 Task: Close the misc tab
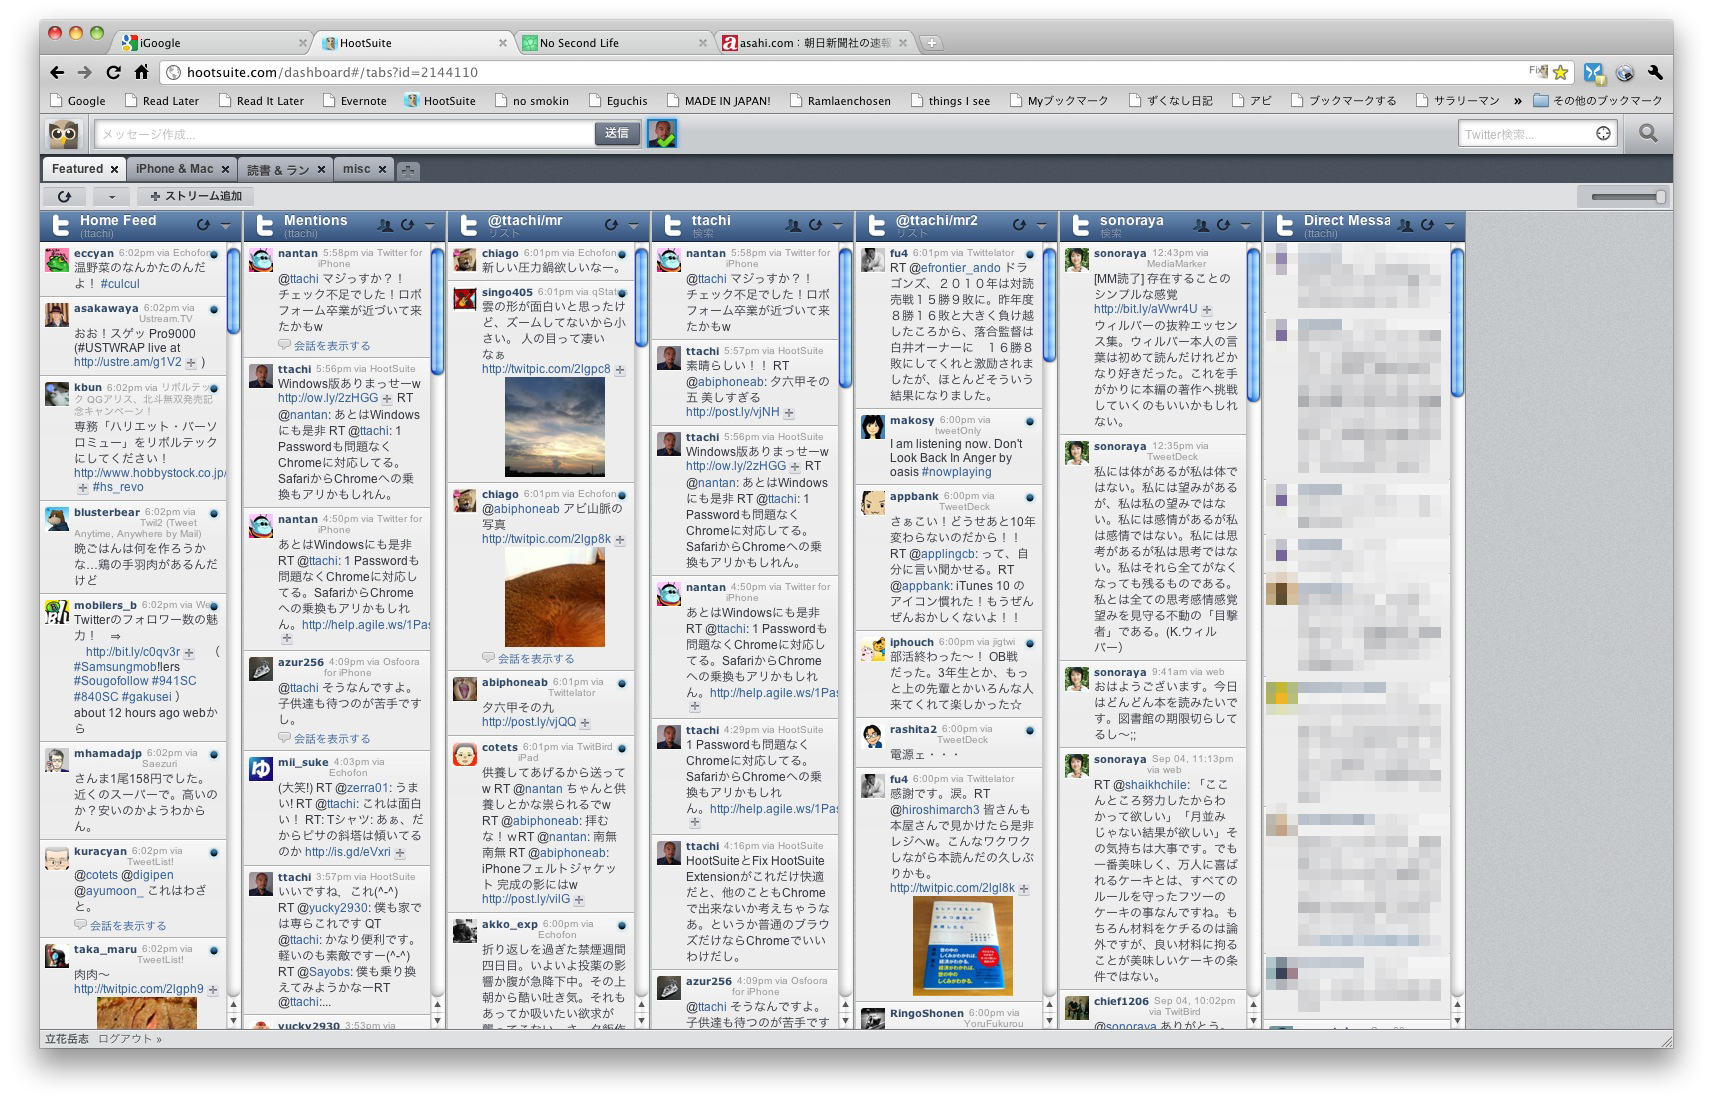[382, 170]
